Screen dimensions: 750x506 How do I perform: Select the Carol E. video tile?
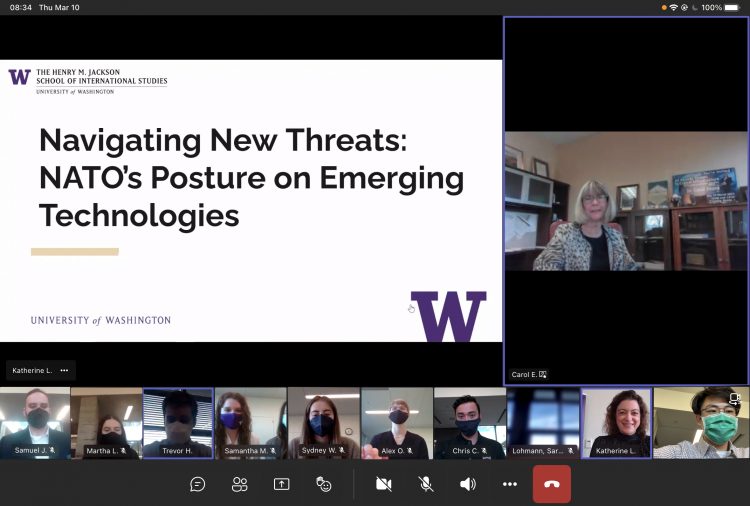626,201
